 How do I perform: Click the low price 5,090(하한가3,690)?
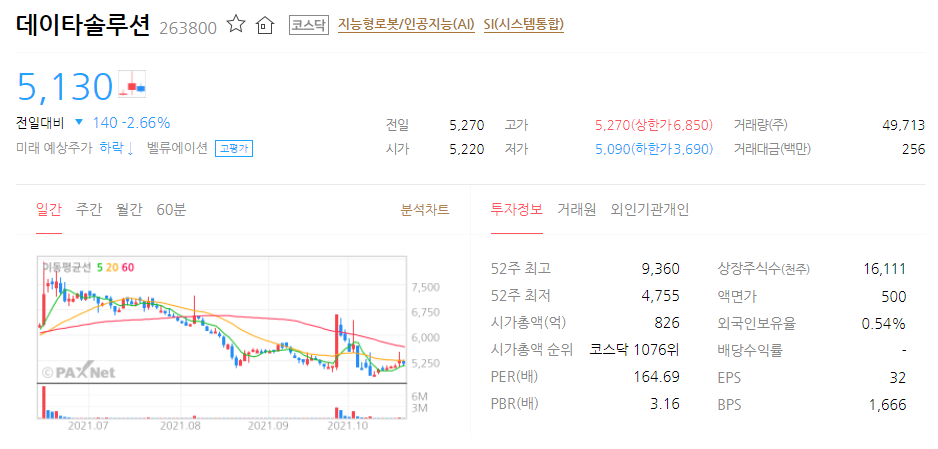(x=654, y=149)
